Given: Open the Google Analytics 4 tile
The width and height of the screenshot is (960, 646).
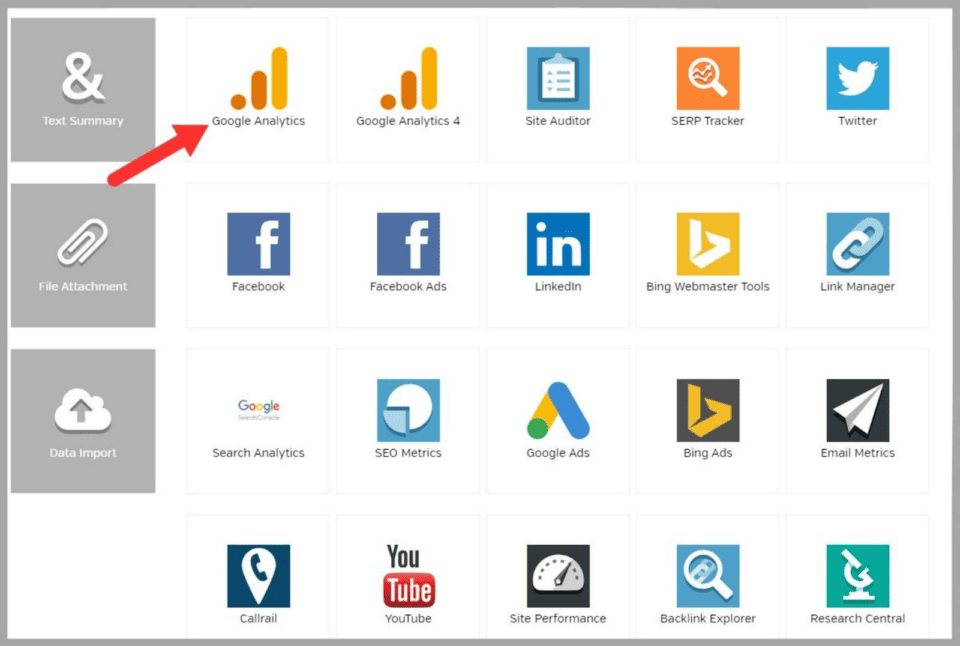Looking at the screenshot, I should coord(408,89).
